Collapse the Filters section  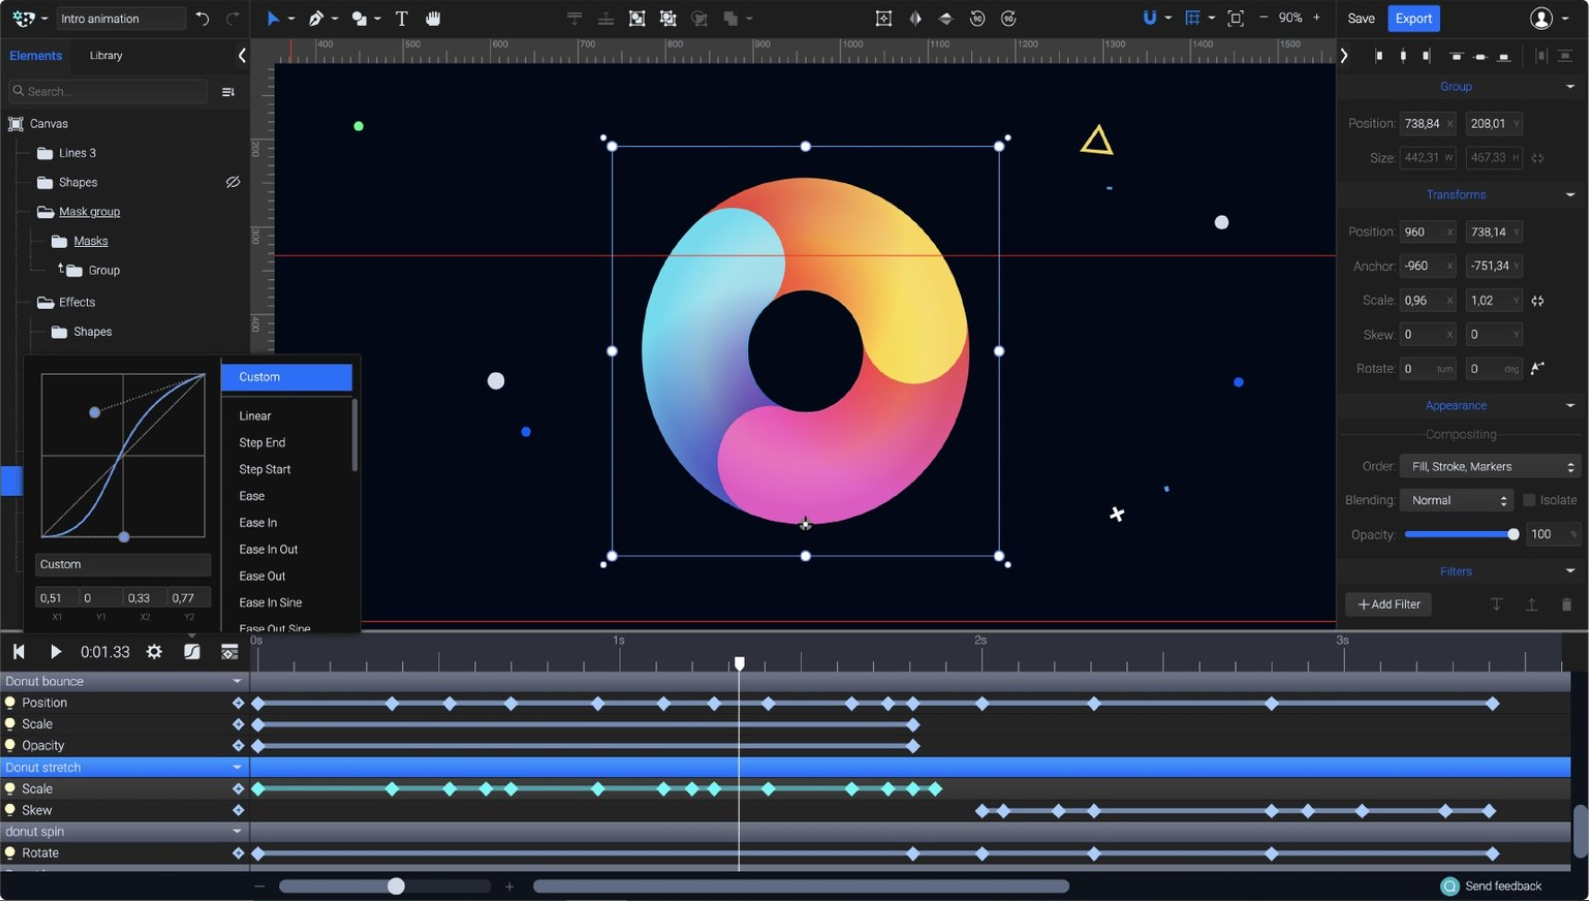pos(1570,571)
